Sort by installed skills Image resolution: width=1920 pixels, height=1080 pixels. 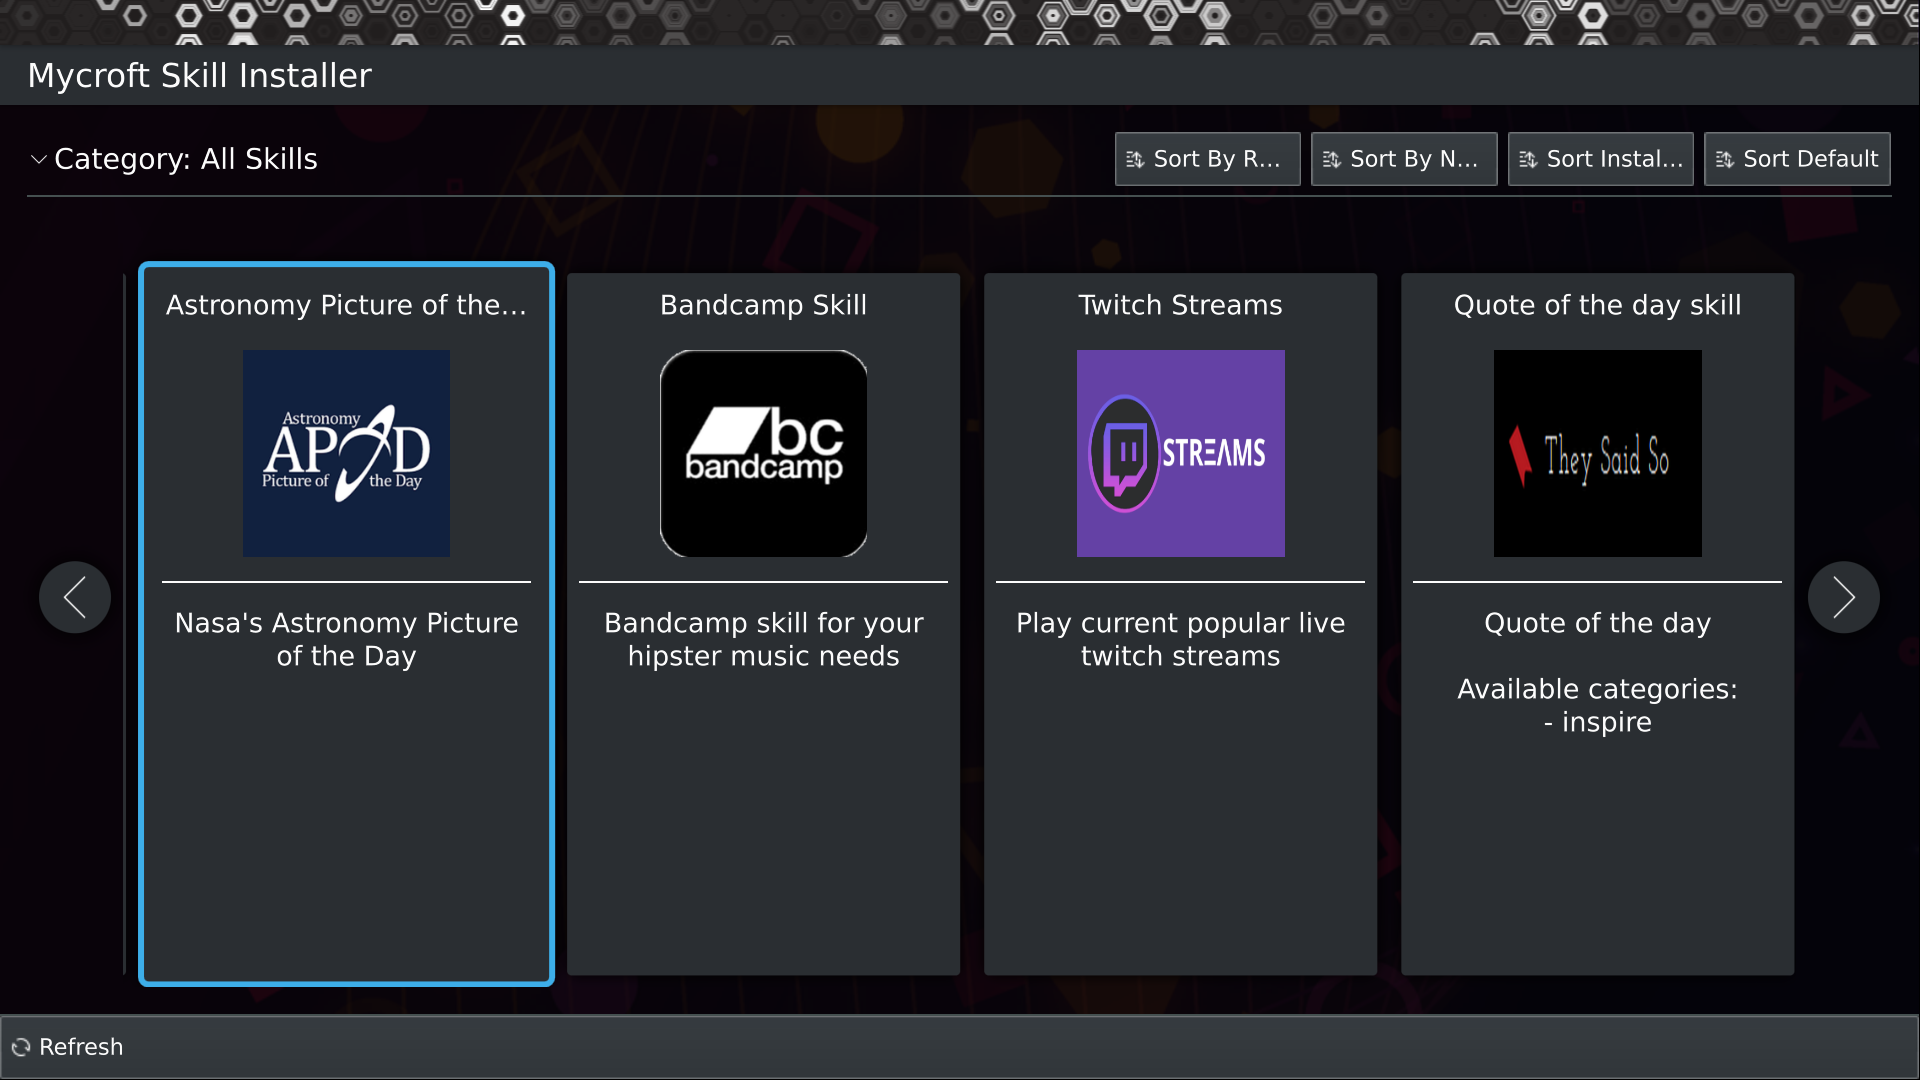pos(1600,159)
